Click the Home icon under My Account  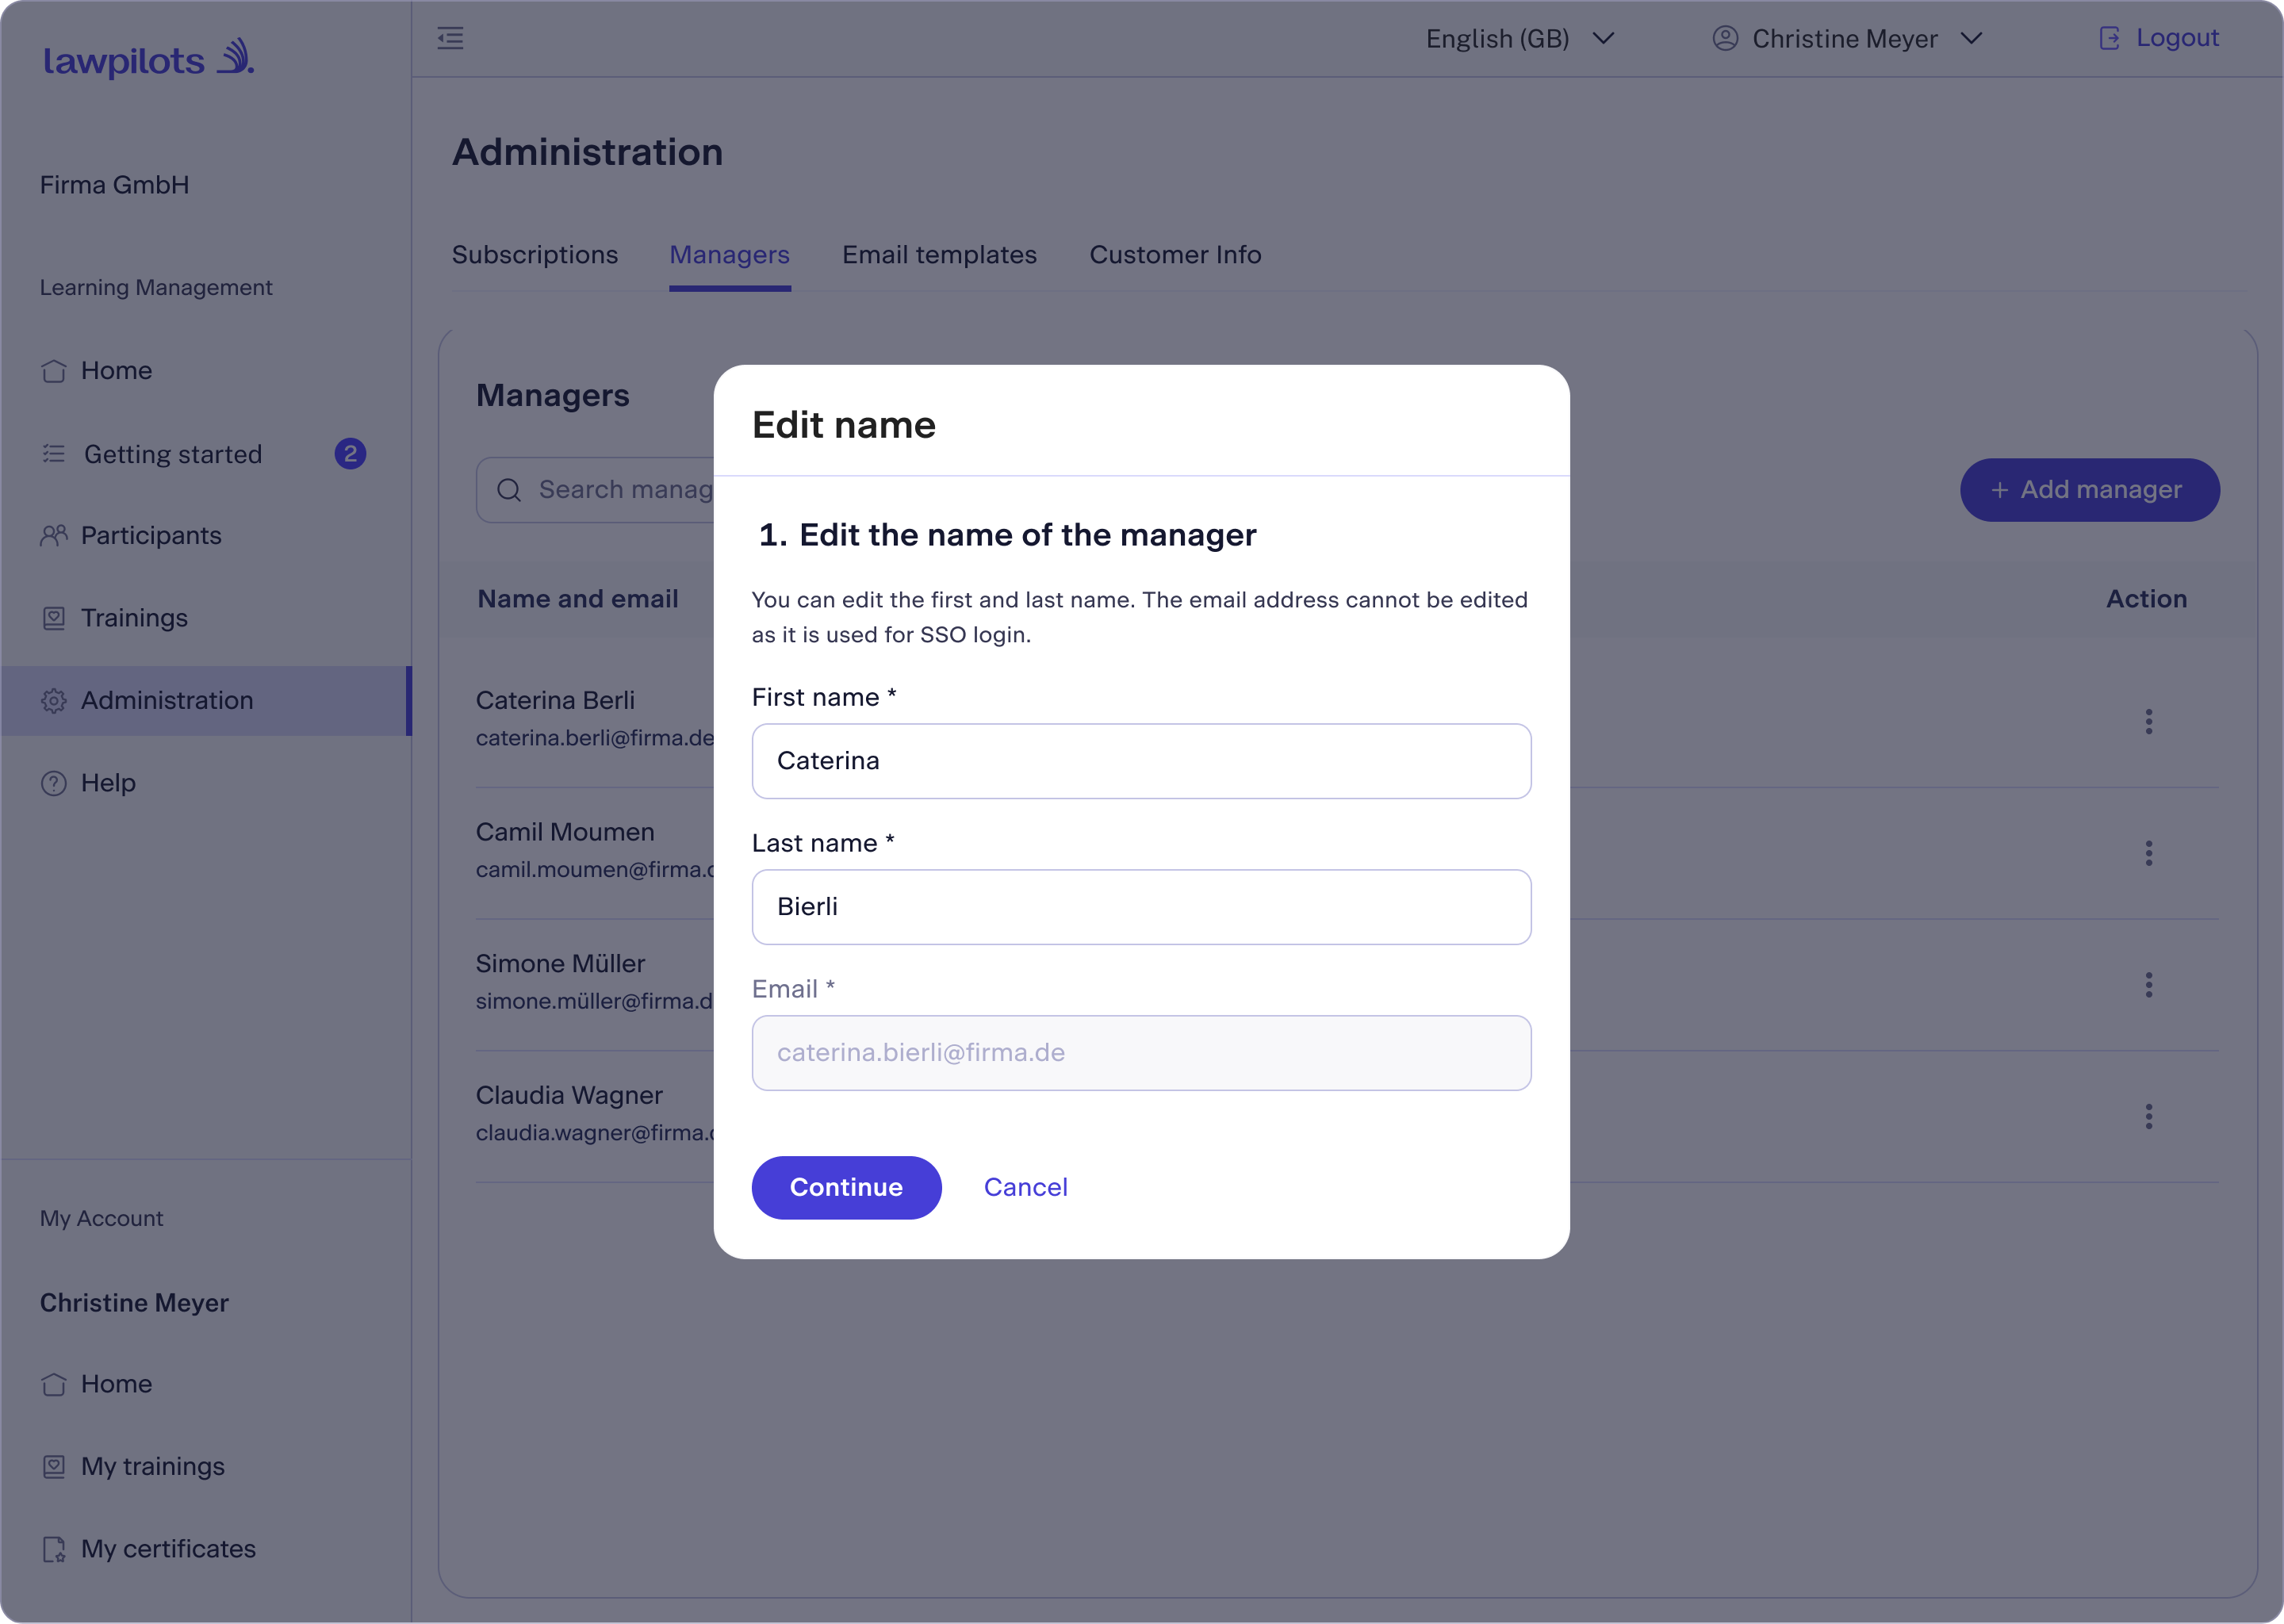point(54,1384)
